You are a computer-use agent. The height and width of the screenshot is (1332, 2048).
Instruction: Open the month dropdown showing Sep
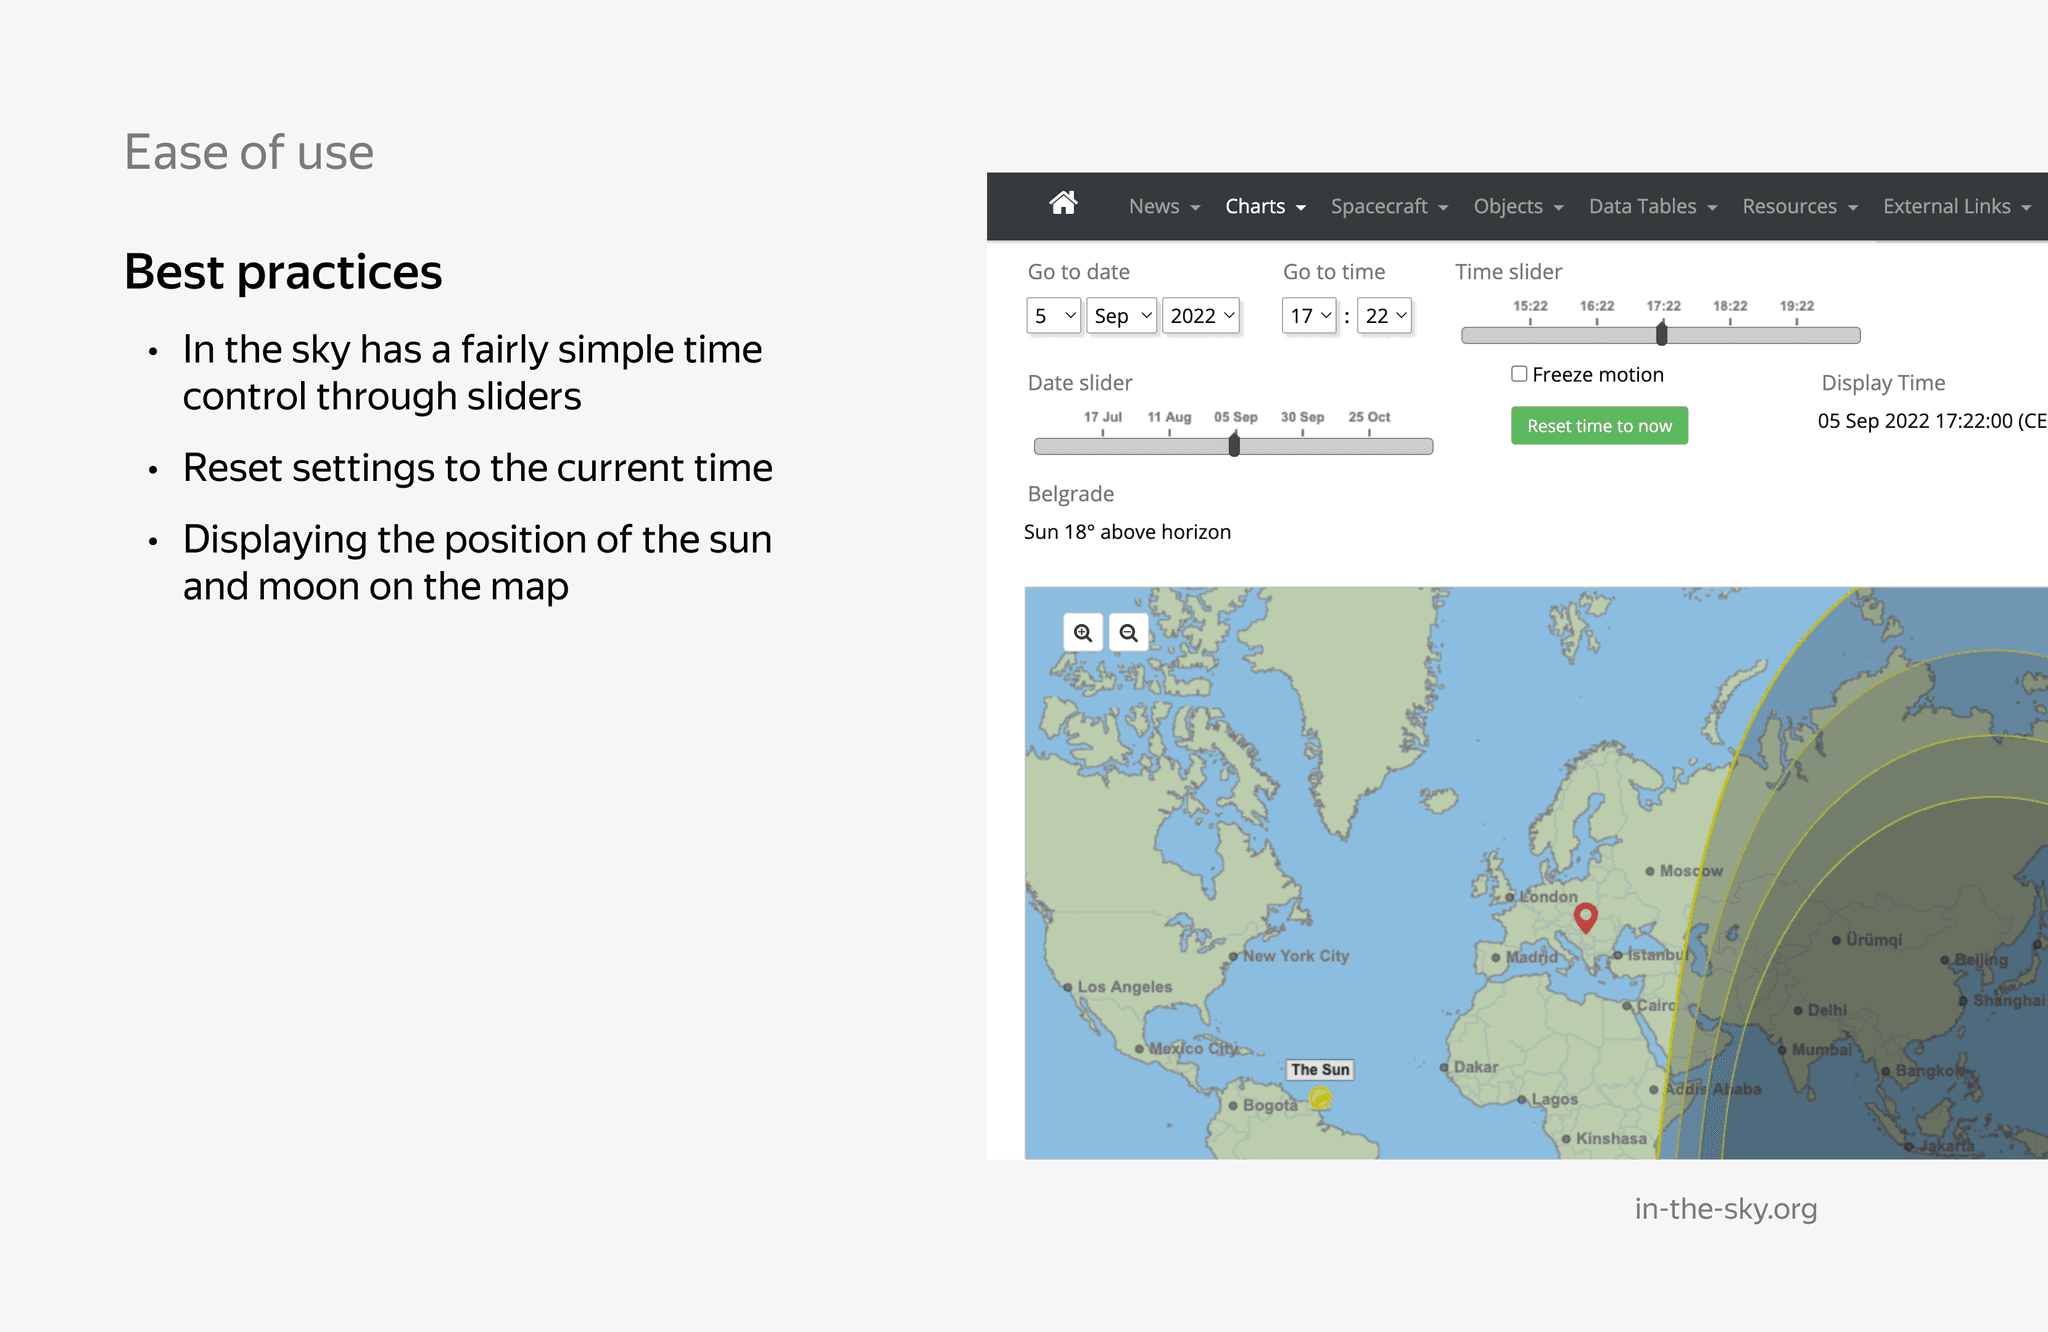(1122, 316)
